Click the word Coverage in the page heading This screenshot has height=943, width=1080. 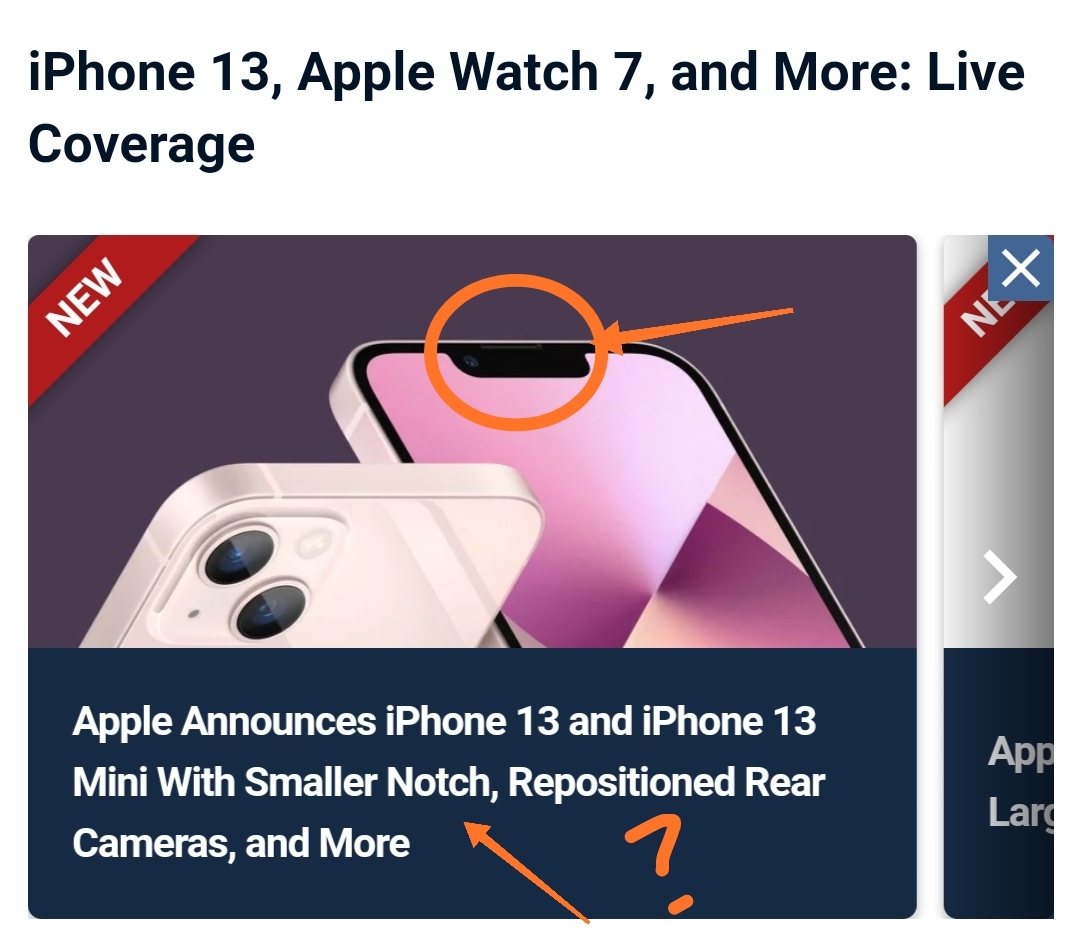coord(142,145)
